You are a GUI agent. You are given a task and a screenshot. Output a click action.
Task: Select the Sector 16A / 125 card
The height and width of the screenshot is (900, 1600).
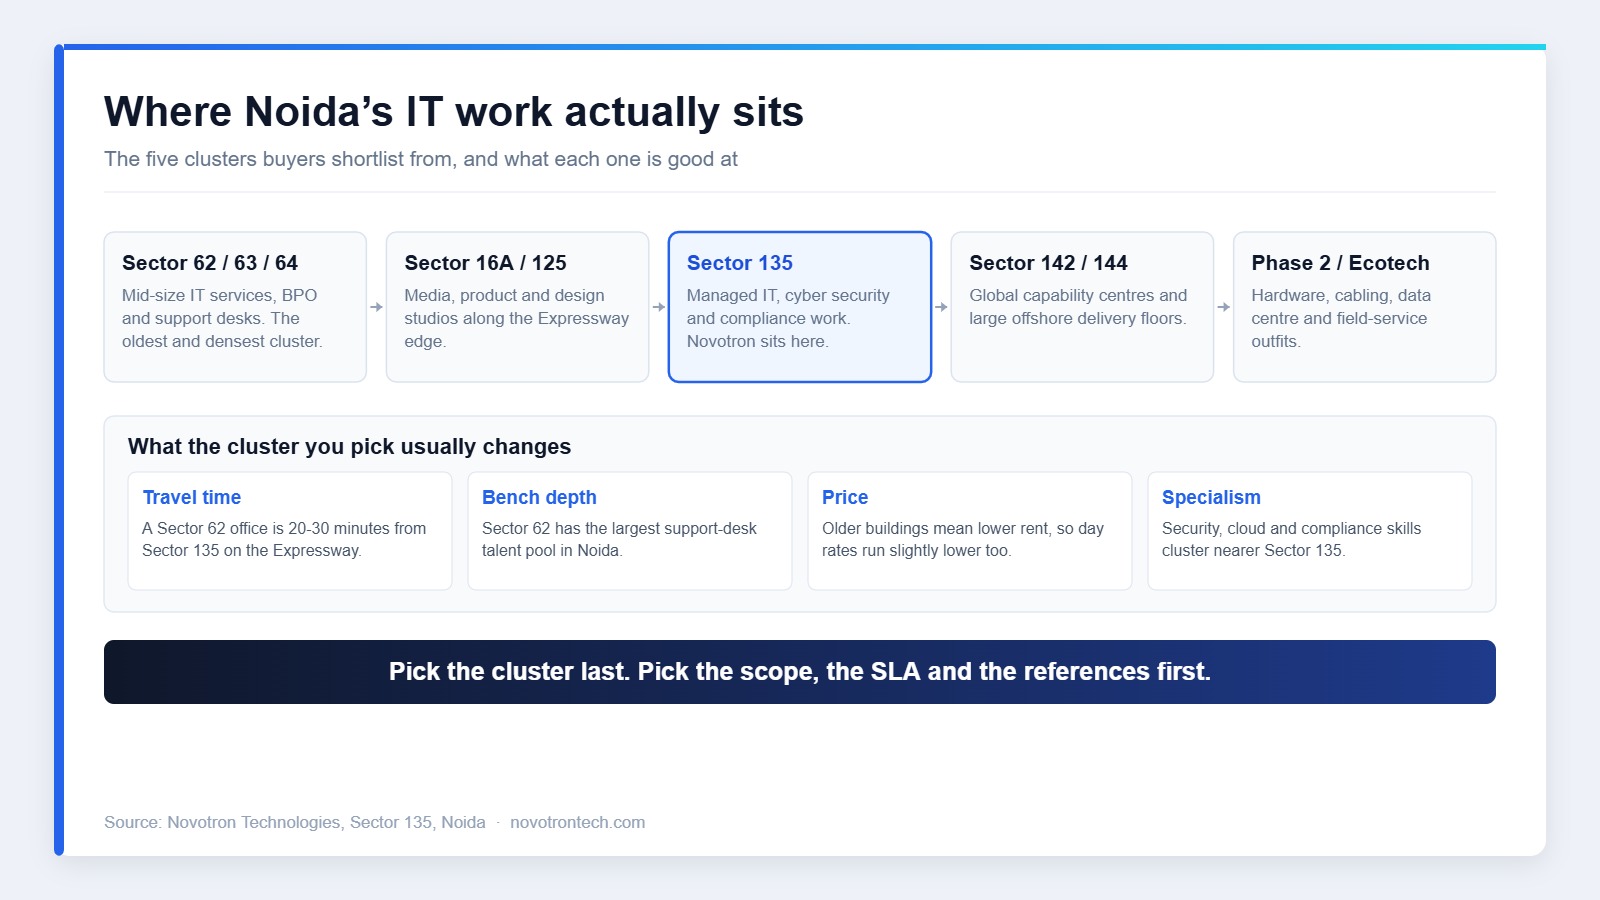coord(517,307)
